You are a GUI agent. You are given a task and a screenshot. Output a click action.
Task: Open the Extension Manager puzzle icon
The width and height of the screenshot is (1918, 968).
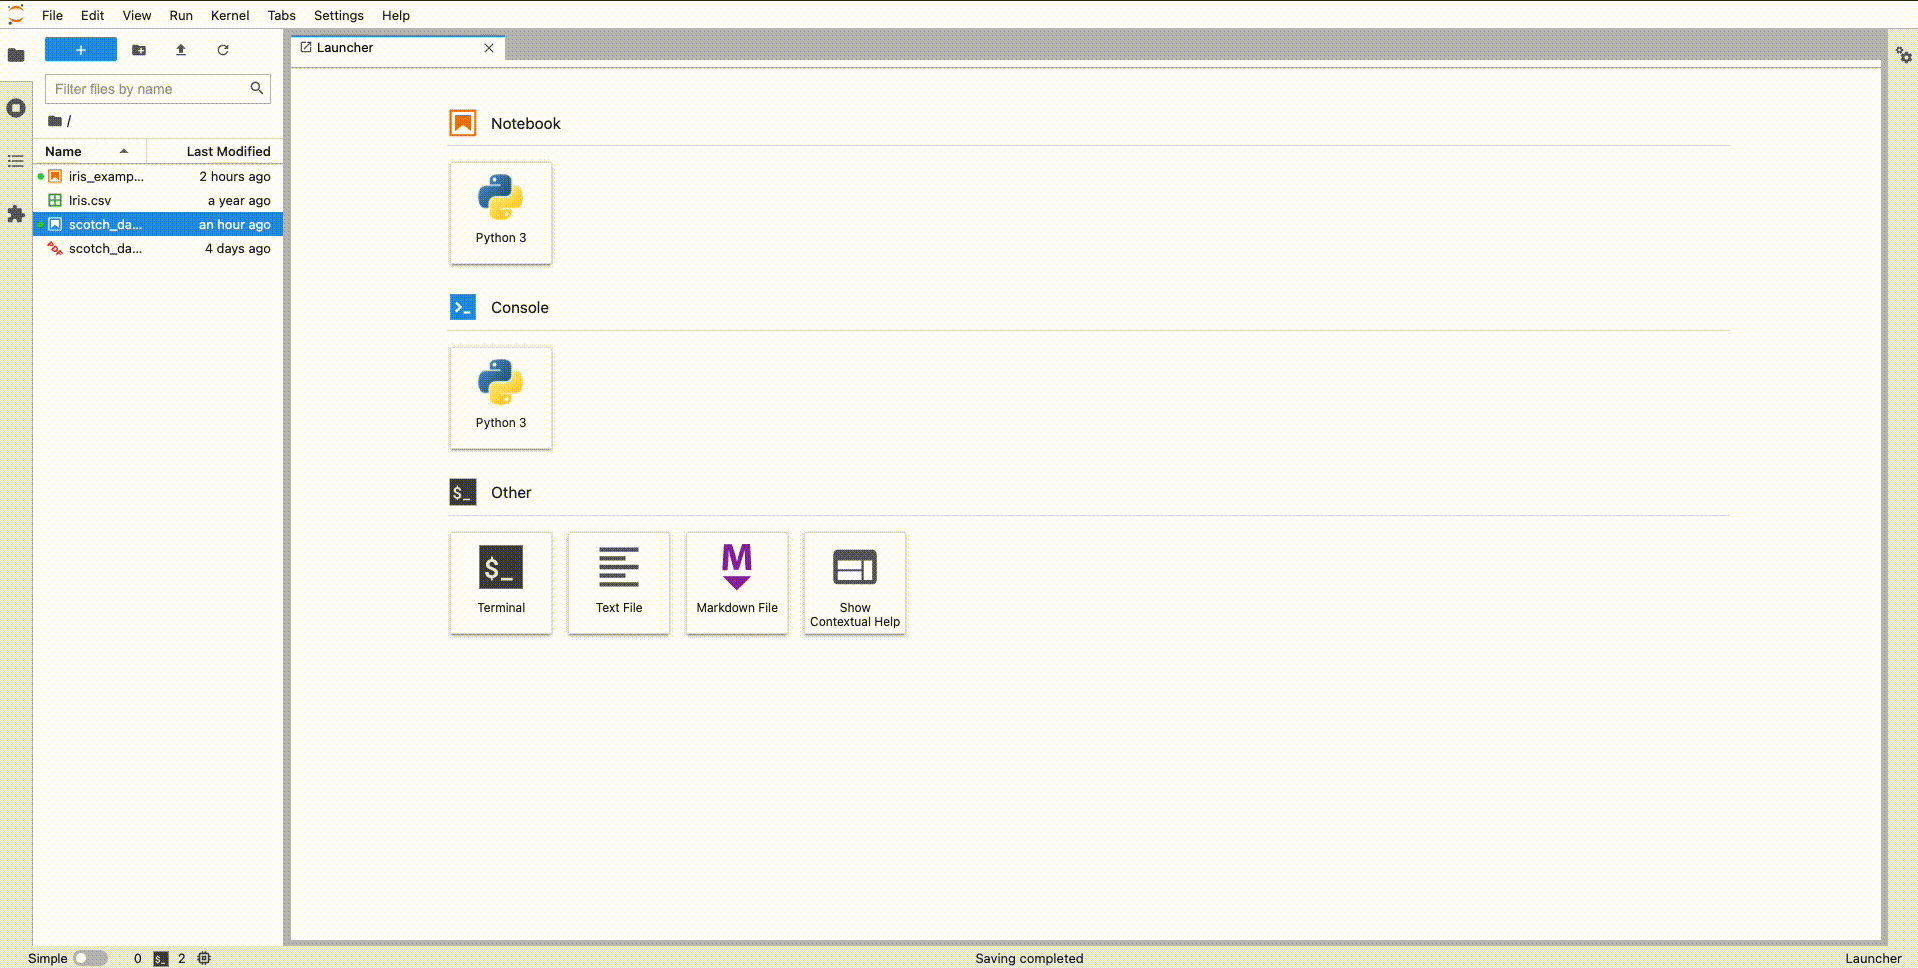pyautogui.click(x=16, y=214)
